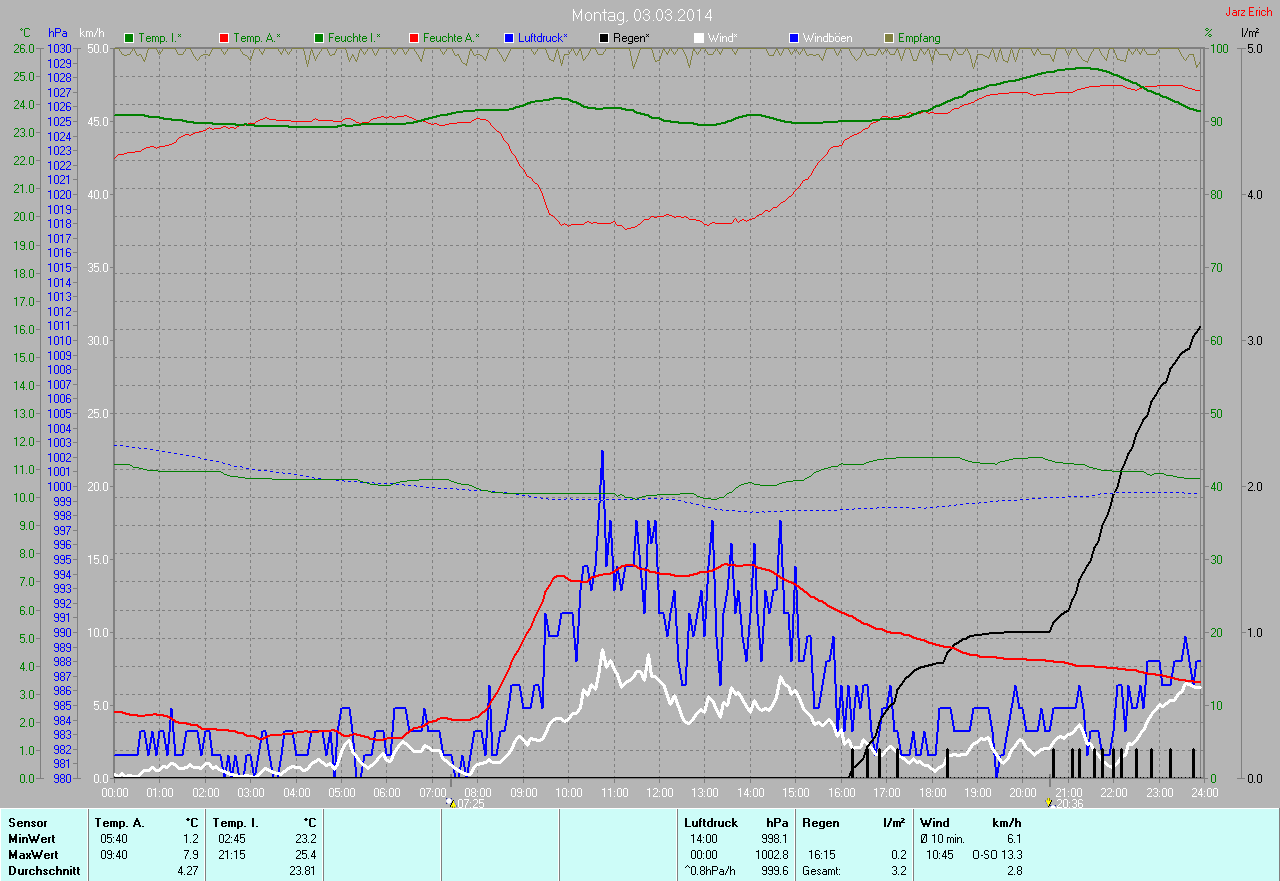Click the olive Empfang legend square

click(889, 38)
